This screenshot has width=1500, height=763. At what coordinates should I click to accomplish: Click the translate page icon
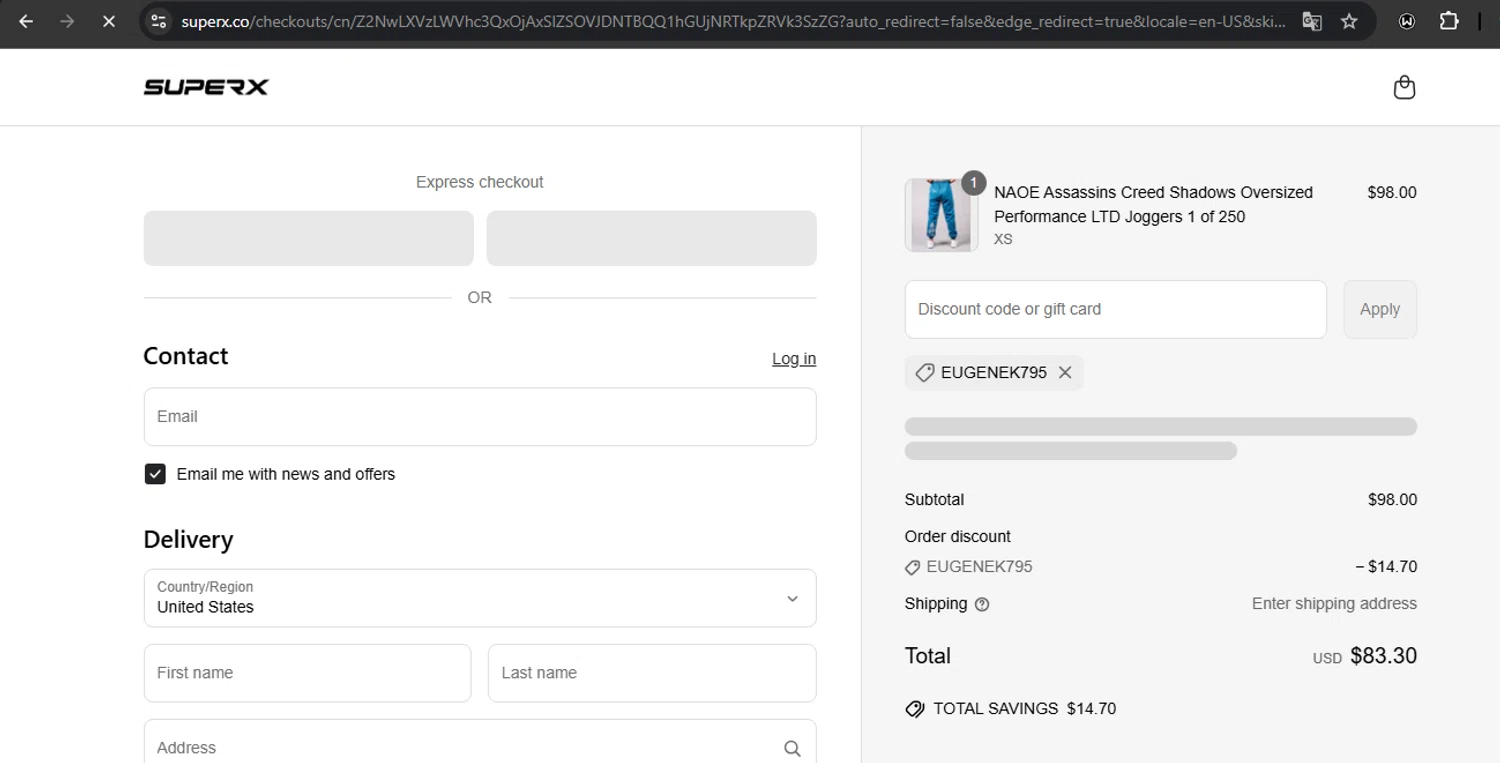click(1312, 21)
